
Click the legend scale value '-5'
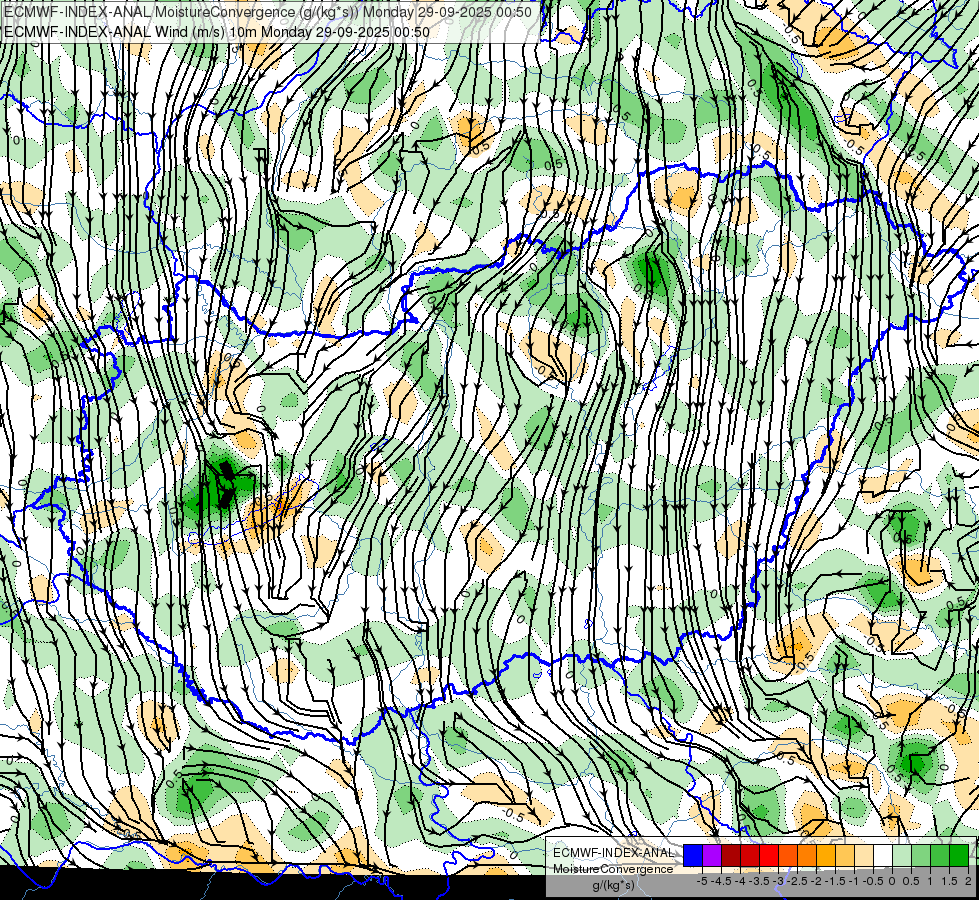[702, 881]
